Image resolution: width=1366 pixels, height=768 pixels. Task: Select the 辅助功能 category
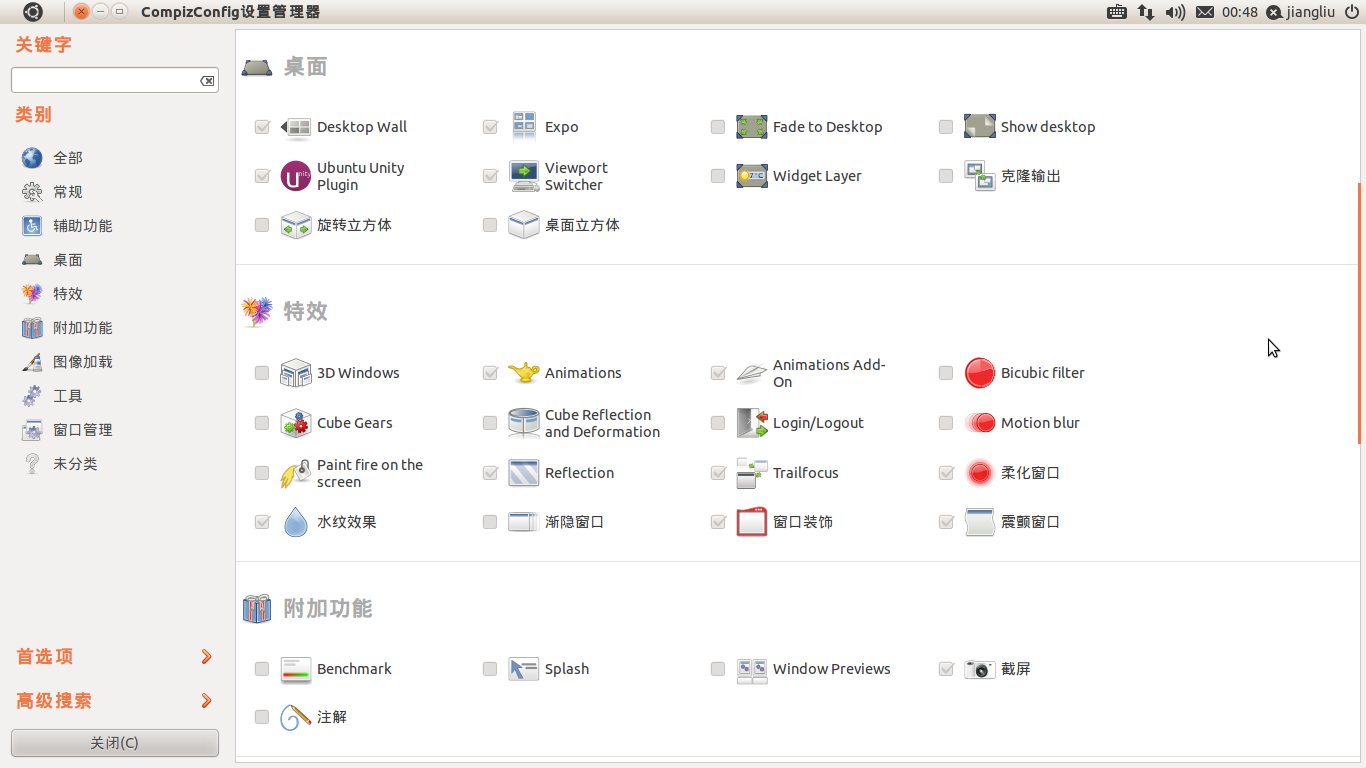(82, 226)
